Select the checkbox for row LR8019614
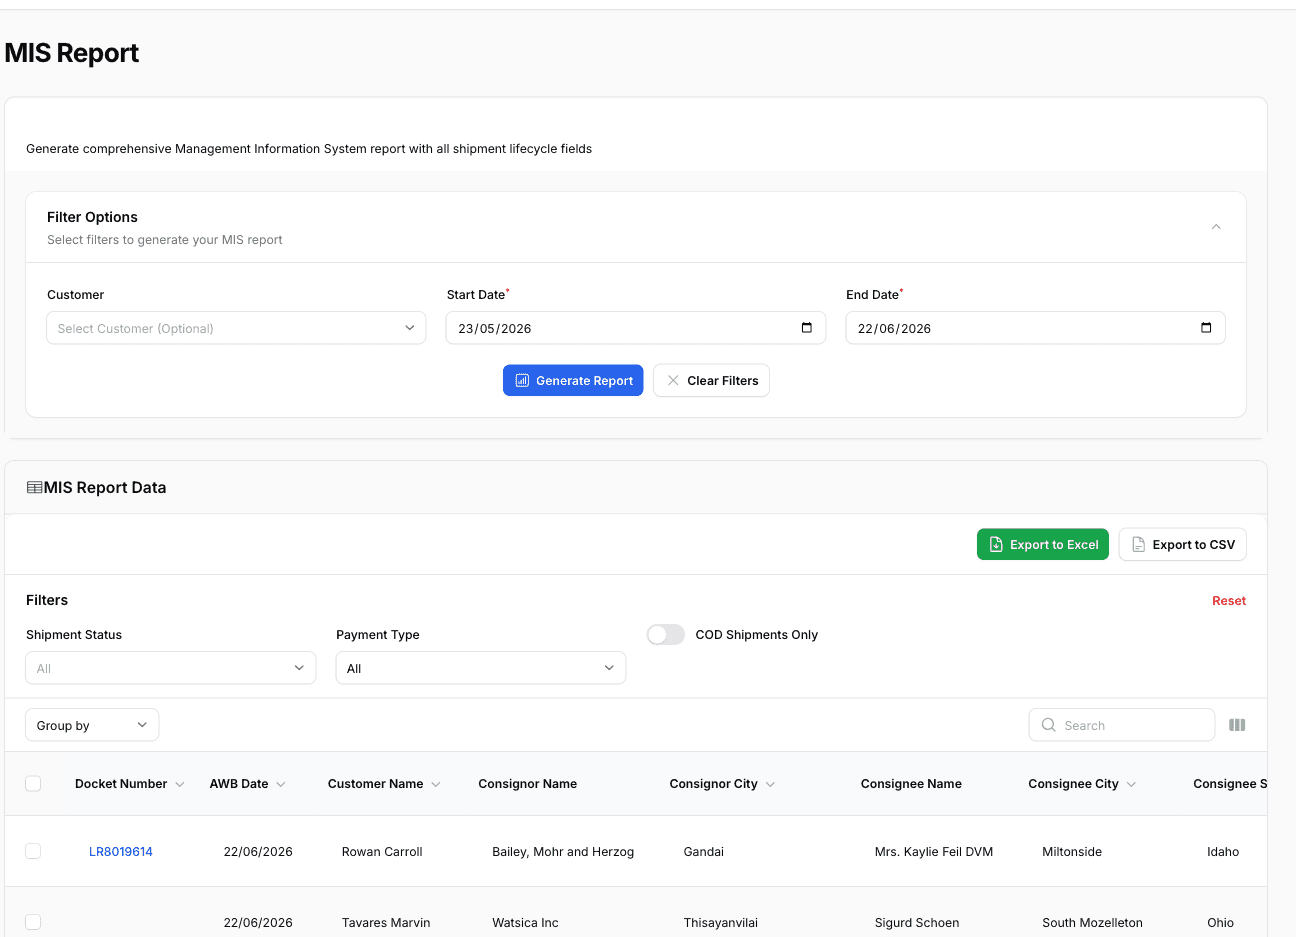The width and height of the screenshot is (1296, 937). pos(33,851)
